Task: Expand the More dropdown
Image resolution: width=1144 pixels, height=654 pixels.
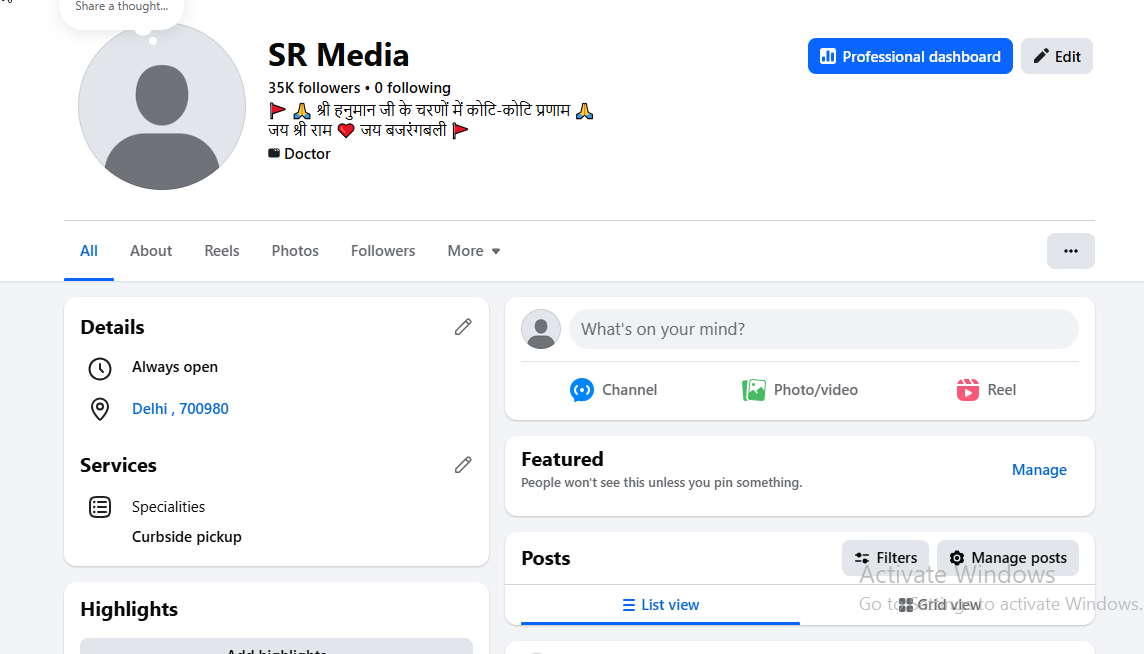Action: click(474, 251)
